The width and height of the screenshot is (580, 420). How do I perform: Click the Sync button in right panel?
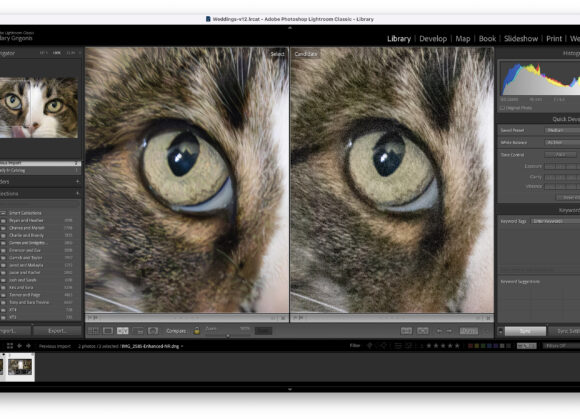tap(525, 331)
